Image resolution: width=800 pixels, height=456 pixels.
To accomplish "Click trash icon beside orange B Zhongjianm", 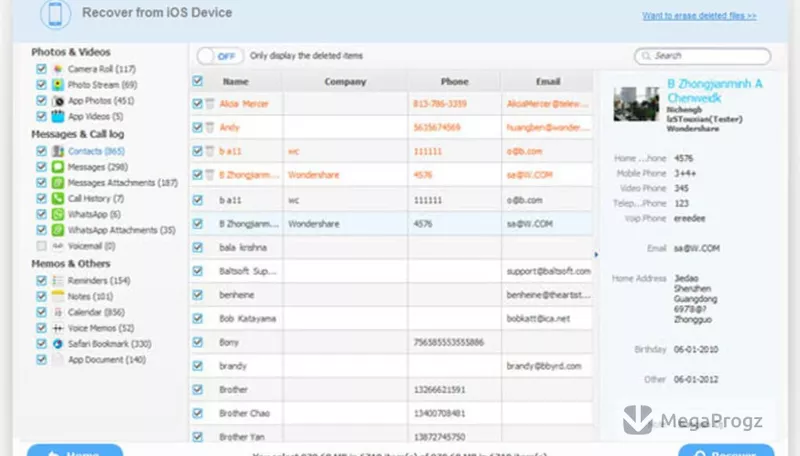I will coord(210,175).
